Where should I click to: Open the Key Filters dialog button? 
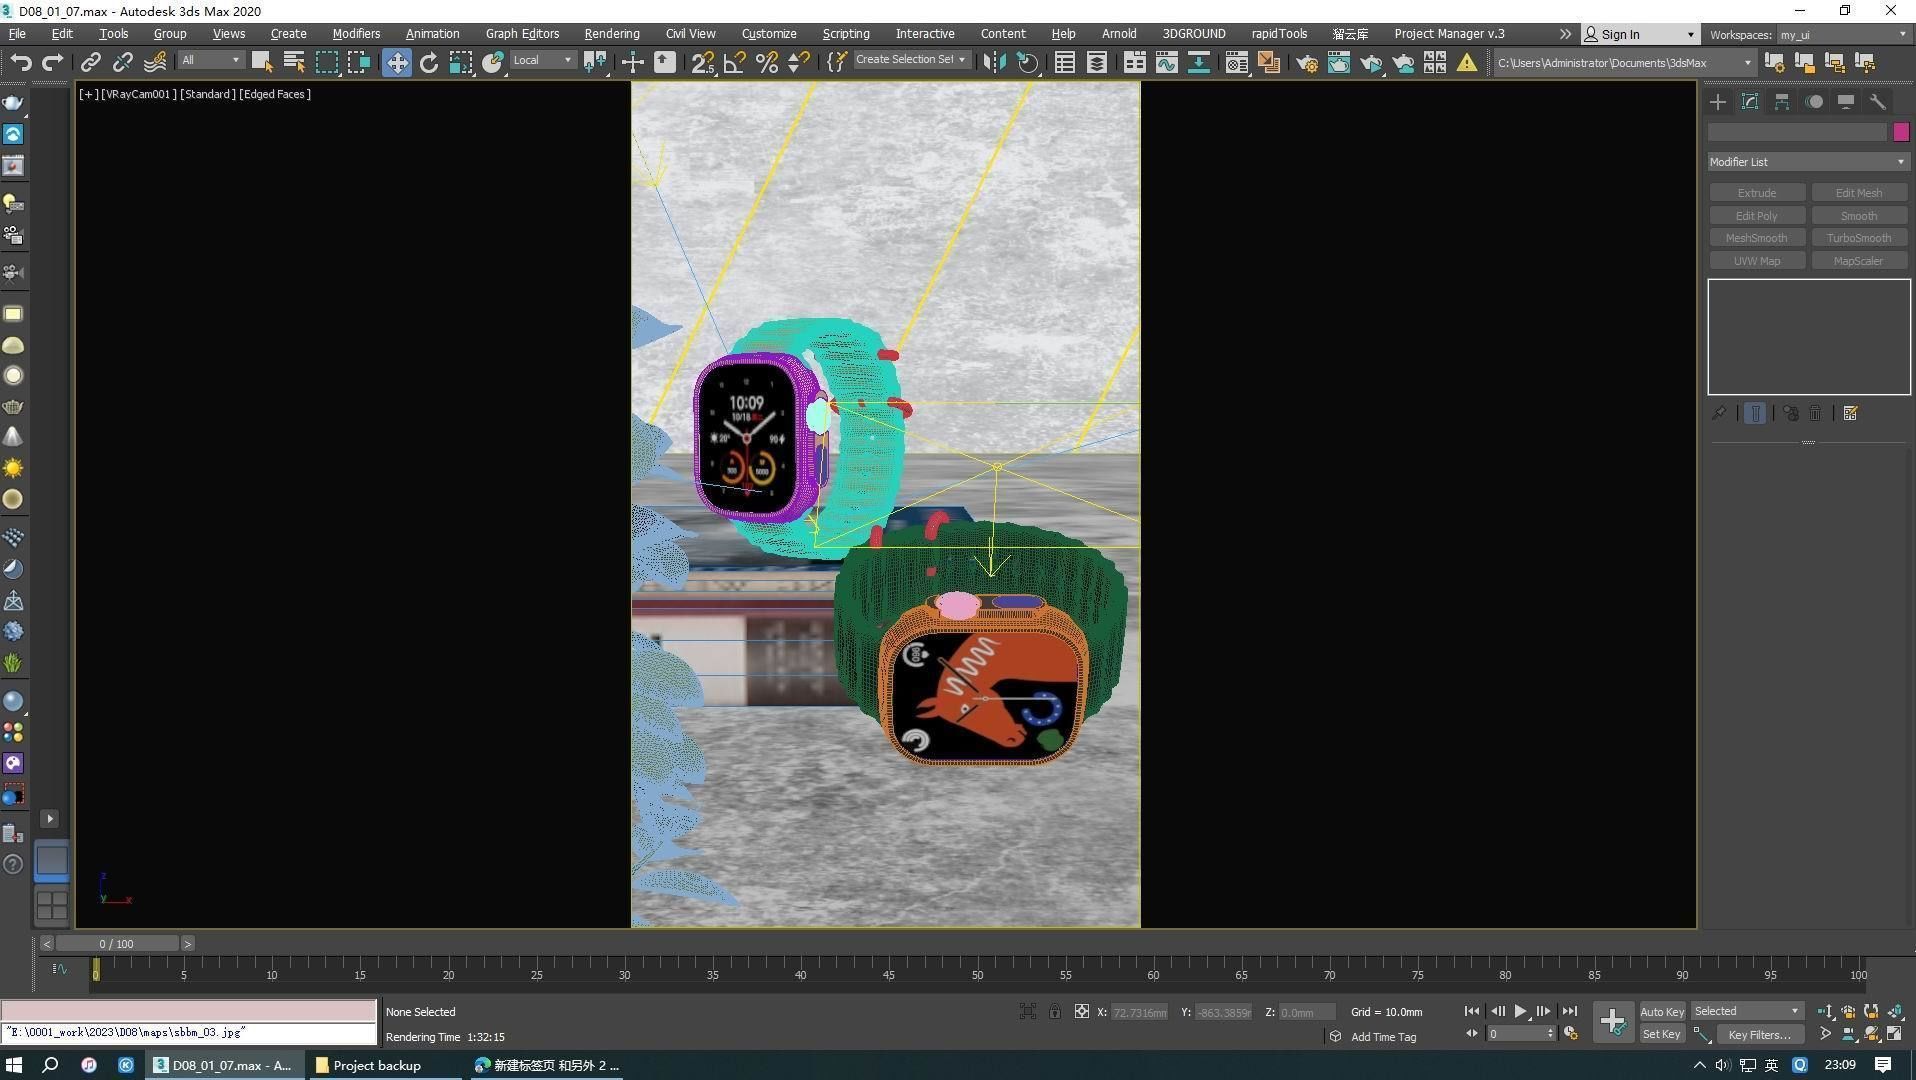(1759, 1035)
